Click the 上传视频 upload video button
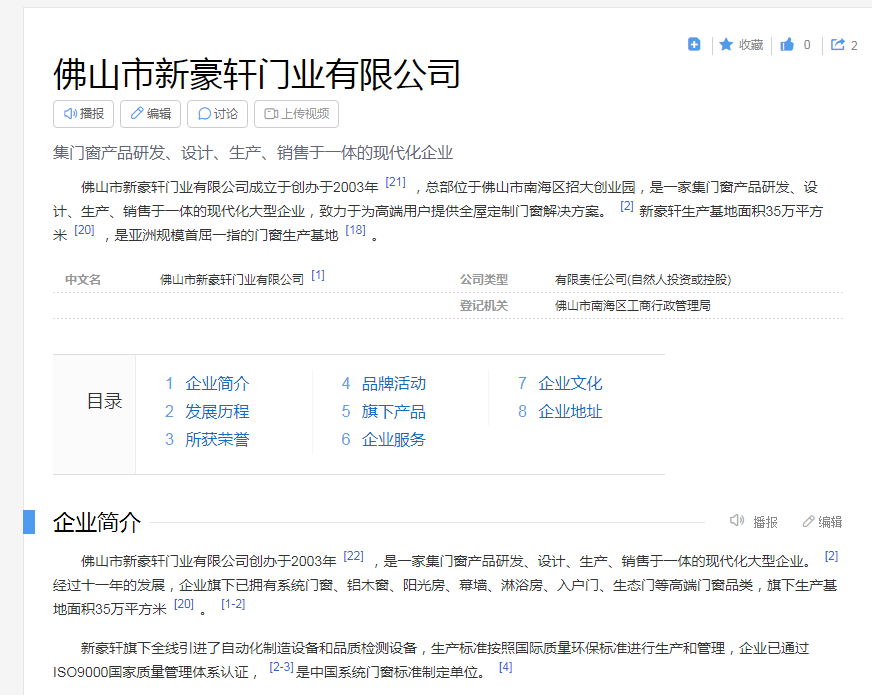872x695 pixels. click(x=296, y=114)
